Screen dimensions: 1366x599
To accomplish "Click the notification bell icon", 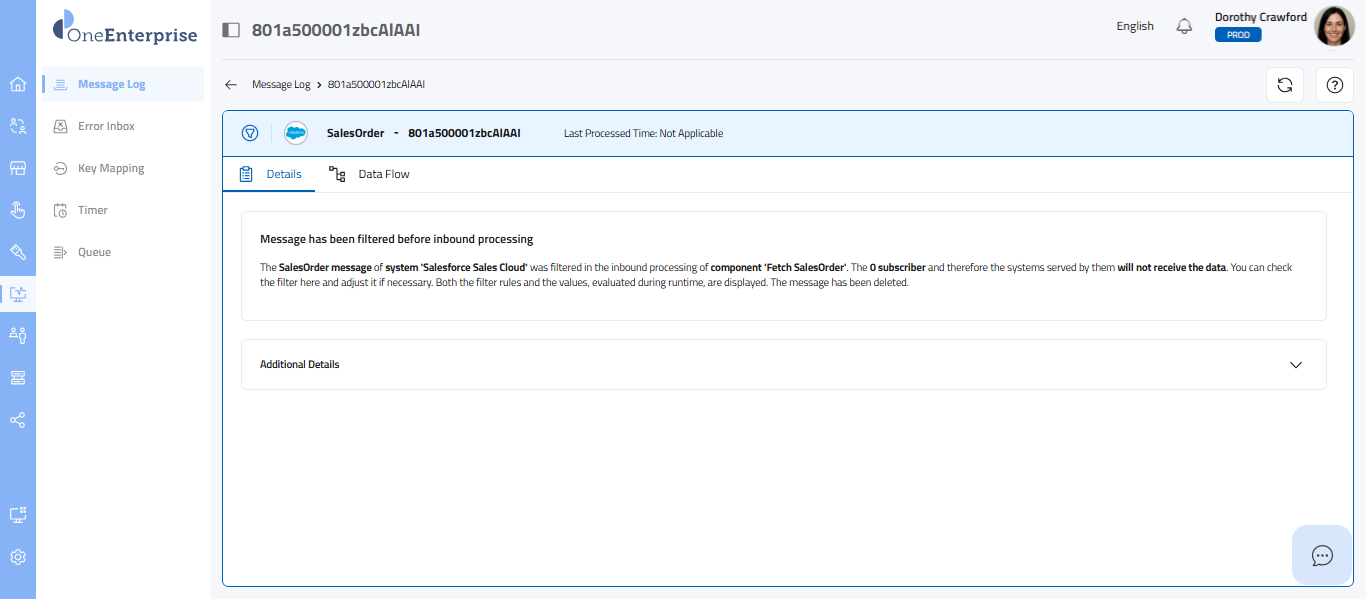I will point(1184,27).
